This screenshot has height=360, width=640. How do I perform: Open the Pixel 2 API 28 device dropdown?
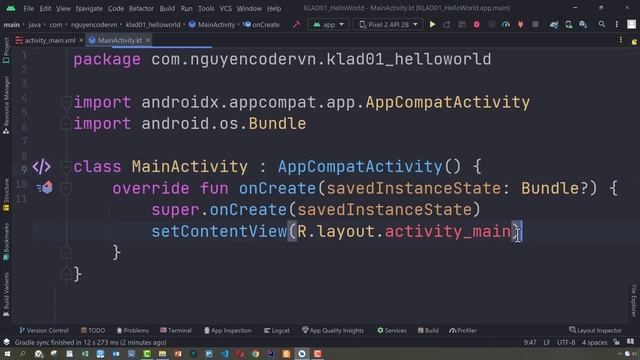[x=388, y=24]
